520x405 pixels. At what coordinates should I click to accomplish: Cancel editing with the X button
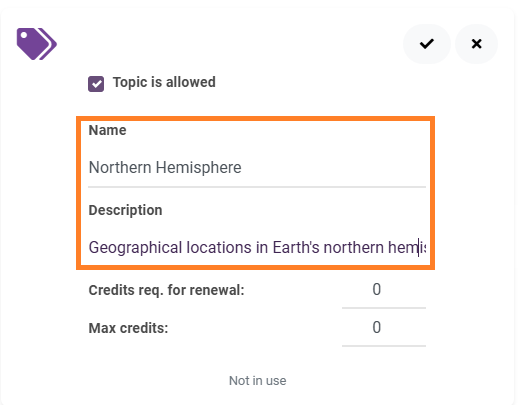[476, 44]
